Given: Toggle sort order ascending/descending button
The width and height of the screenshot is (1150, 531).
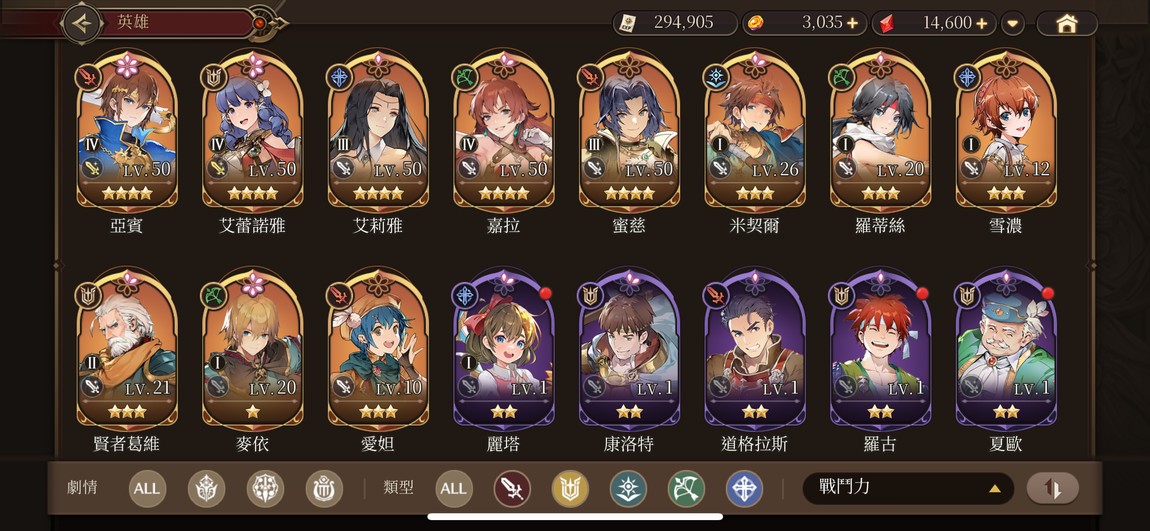Looking at the screenshot, I should [1052, 488].
